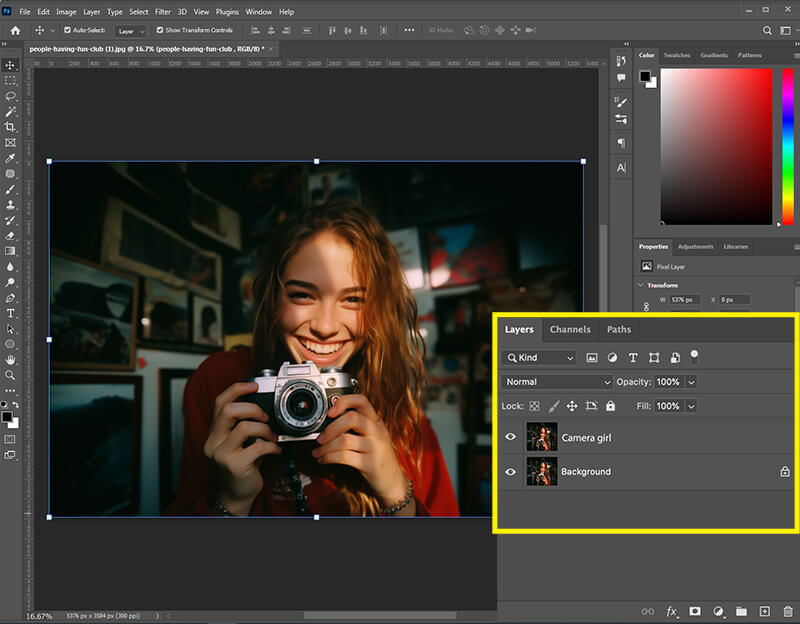Close the people-having-fun-club document tab
This screenshot has height=624, width=800.
coord(271,49)
